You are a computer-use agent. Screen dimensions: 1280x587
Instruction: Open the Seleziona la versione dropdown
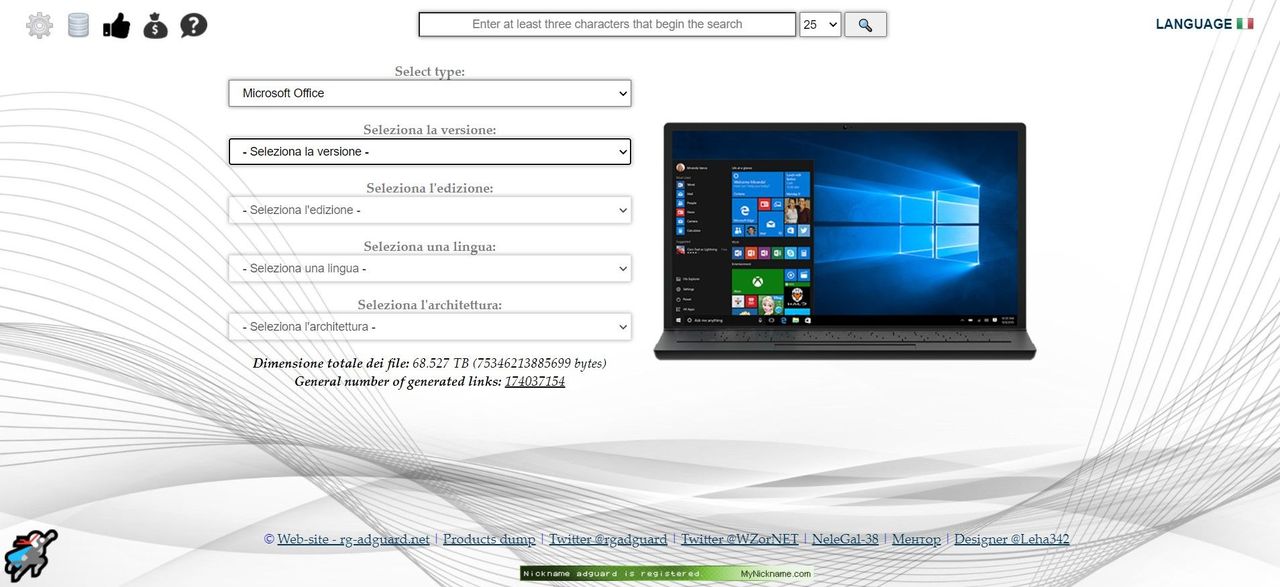click(430, 152)
